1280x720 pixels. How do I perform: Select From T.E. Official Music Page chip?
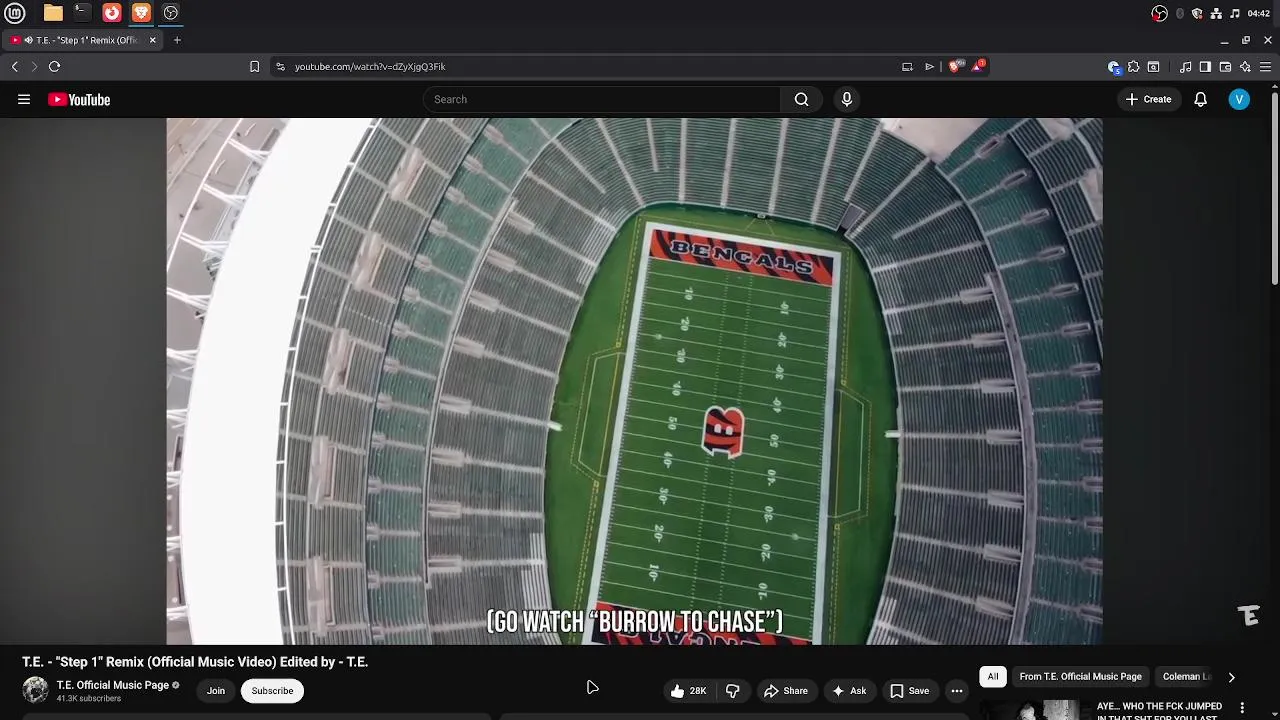tap(1080, 677)
